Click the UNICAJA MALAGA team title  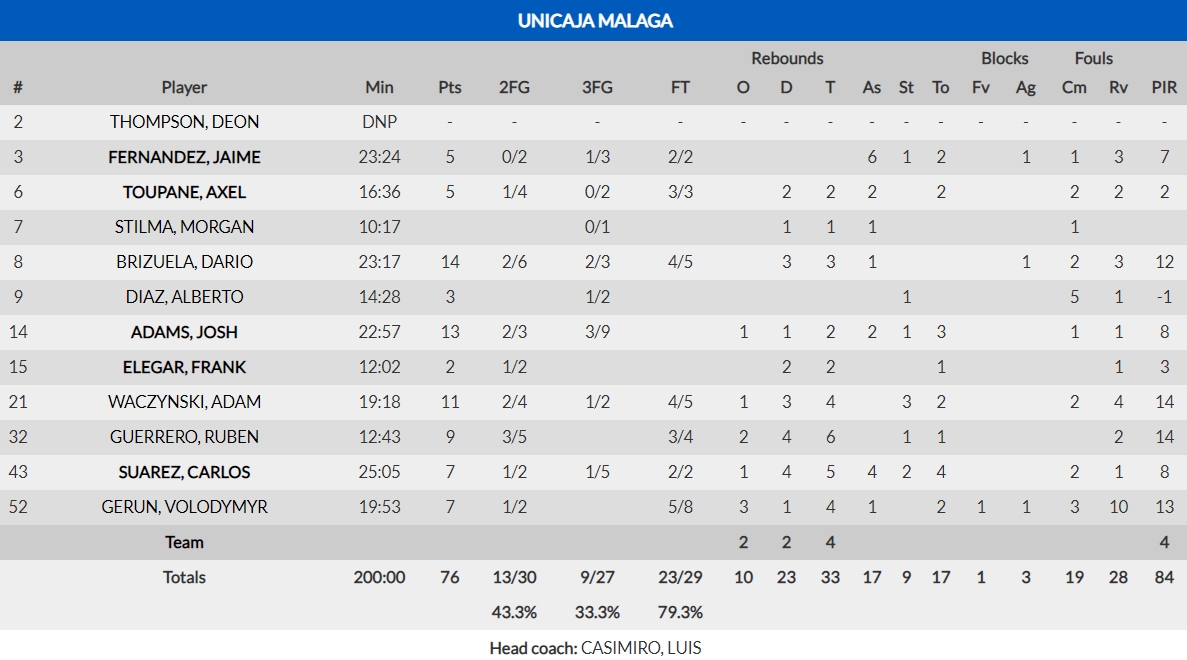594,20
